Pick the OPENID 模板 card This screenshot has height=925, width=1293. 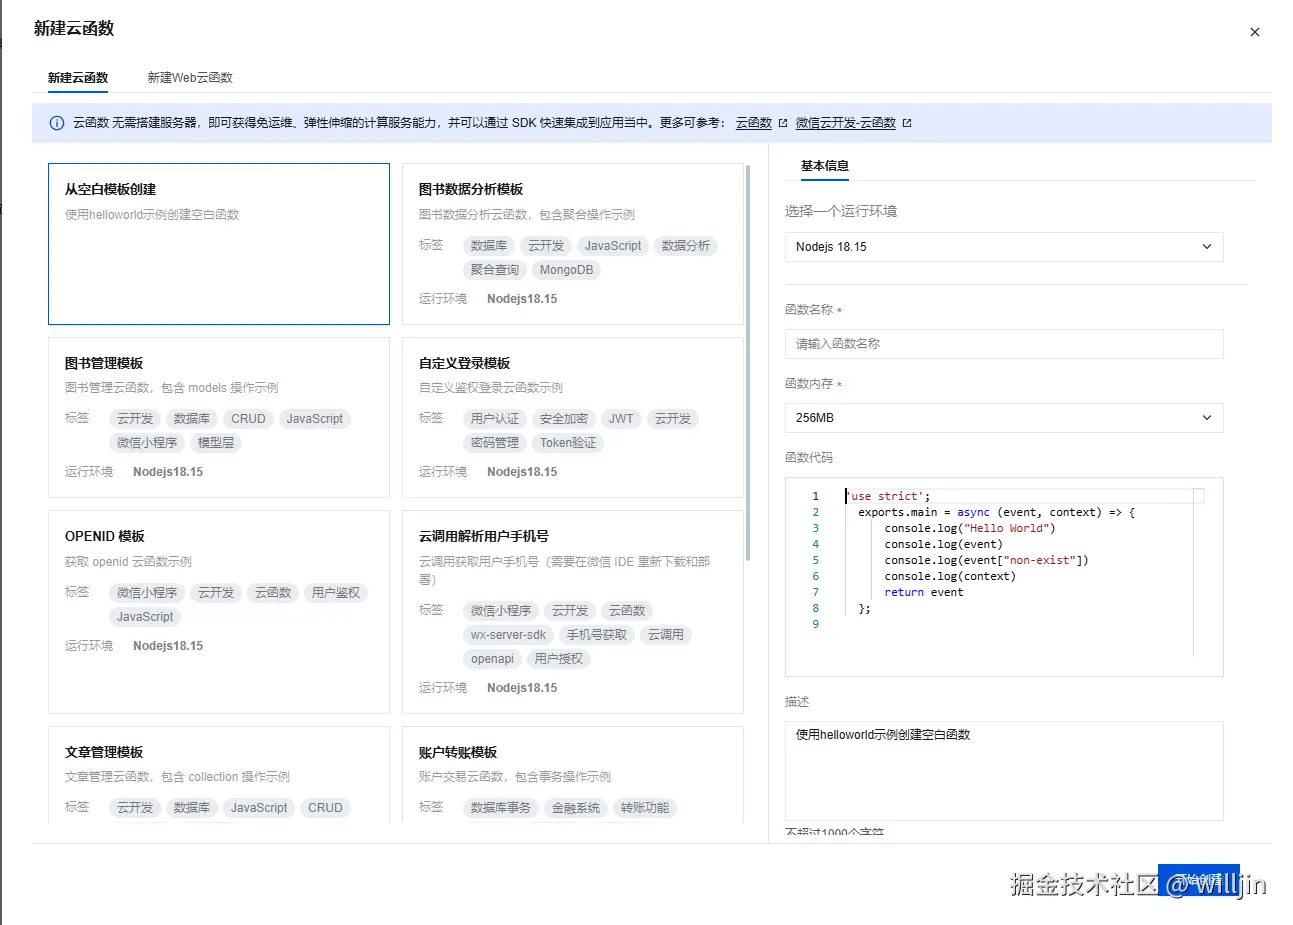point(219,612)
